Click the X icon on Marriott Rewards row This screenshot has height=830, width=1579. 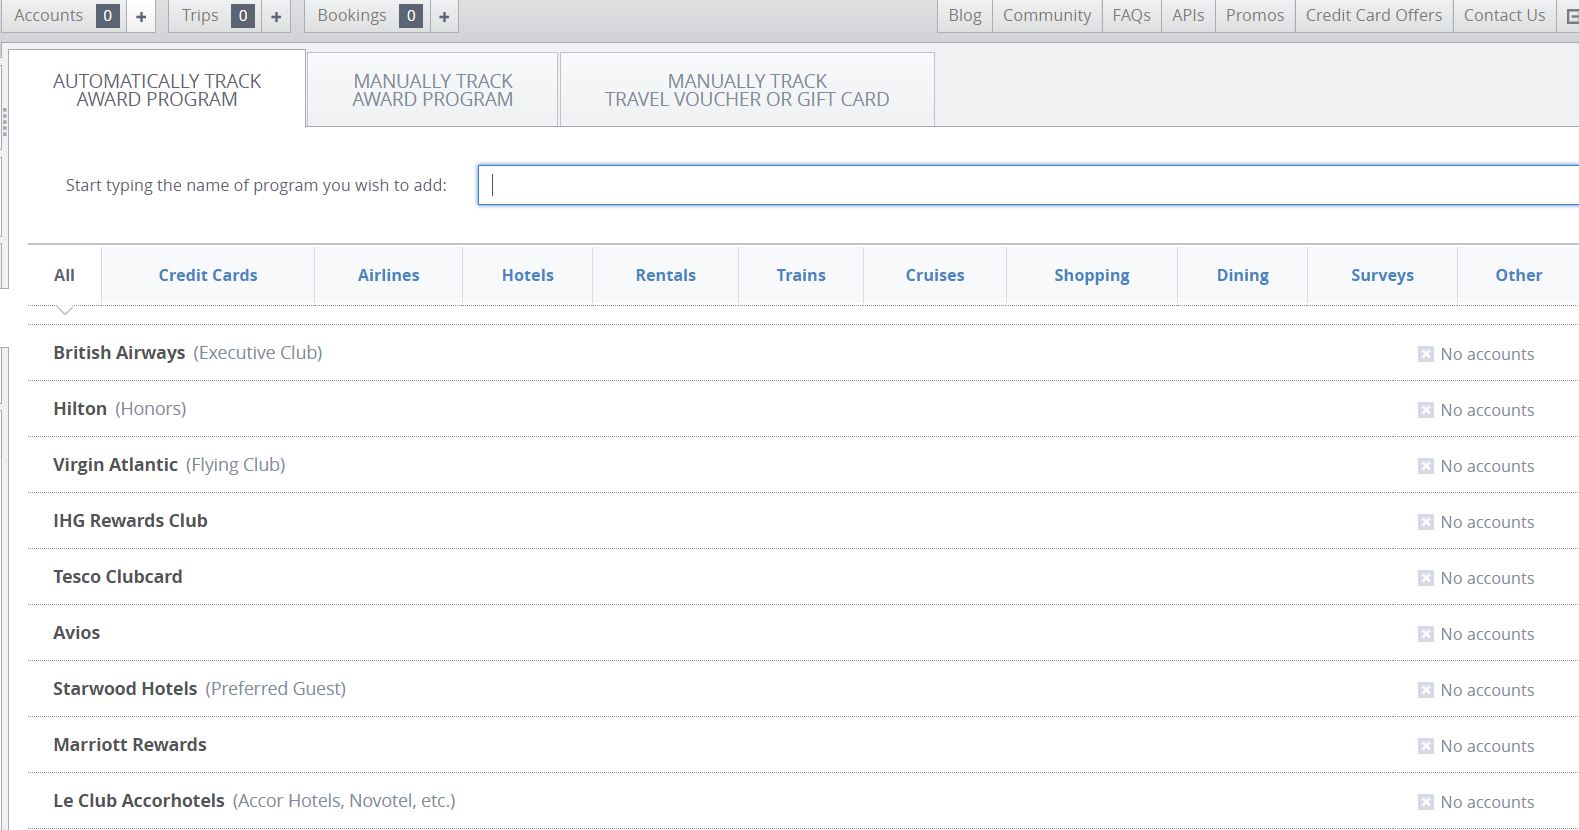(x=1425, y=746)
